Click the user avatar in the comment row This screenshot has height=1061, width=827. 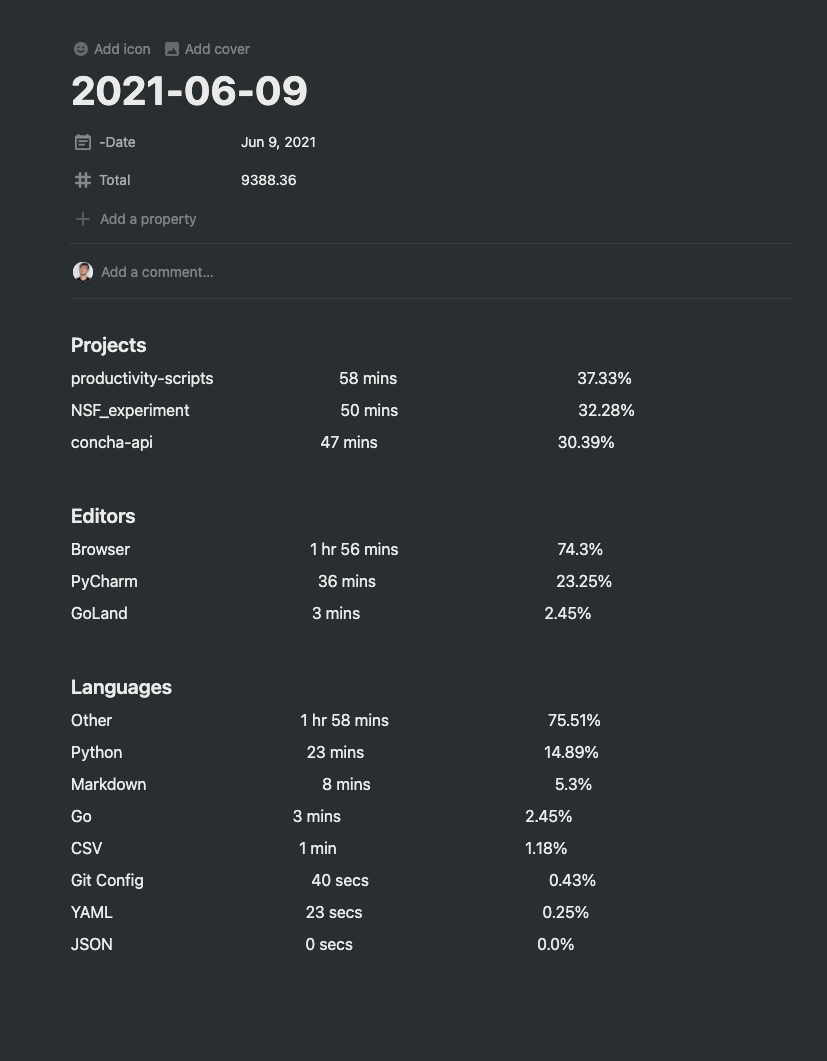(83, 272)
